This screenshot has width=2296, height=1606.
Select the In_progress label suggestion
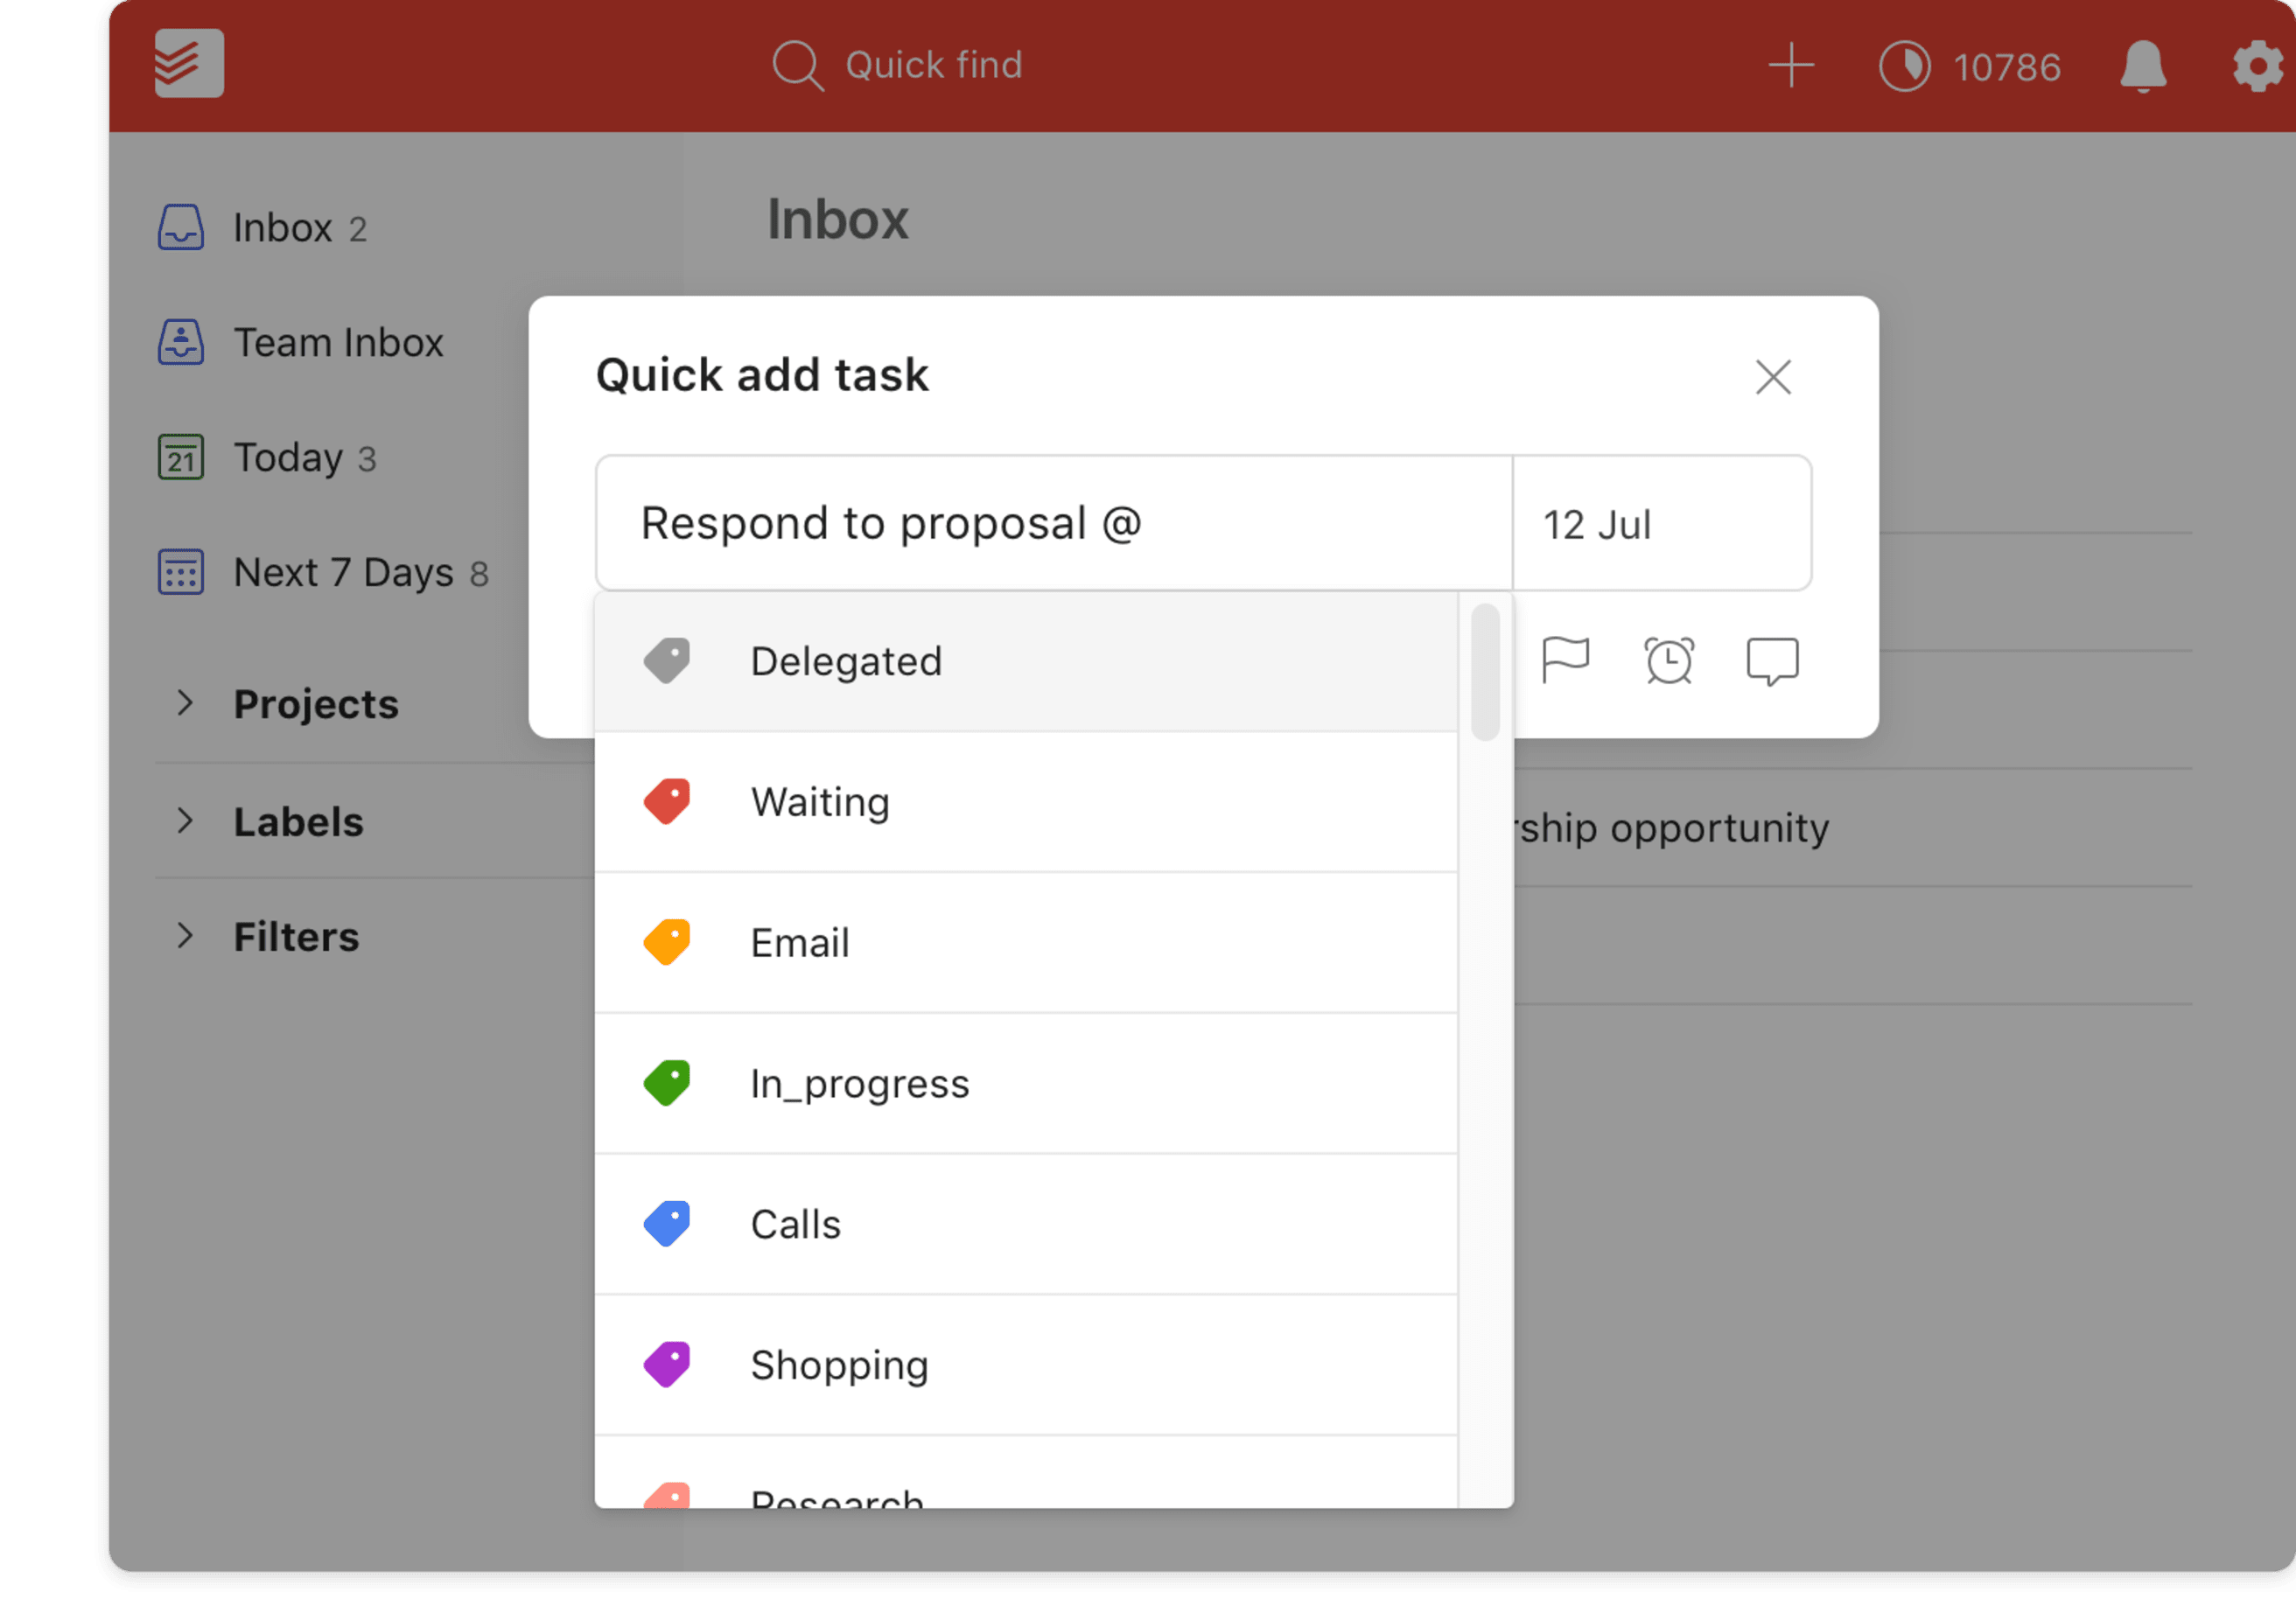pos(1026,1084)
